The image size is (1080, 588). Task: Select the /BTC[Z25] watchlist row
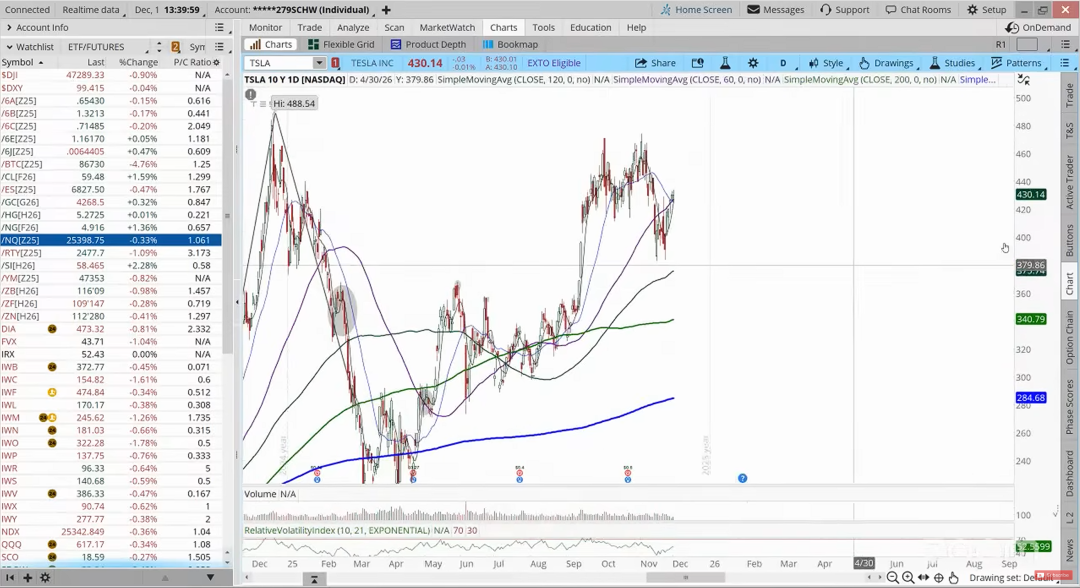[111, 164]
